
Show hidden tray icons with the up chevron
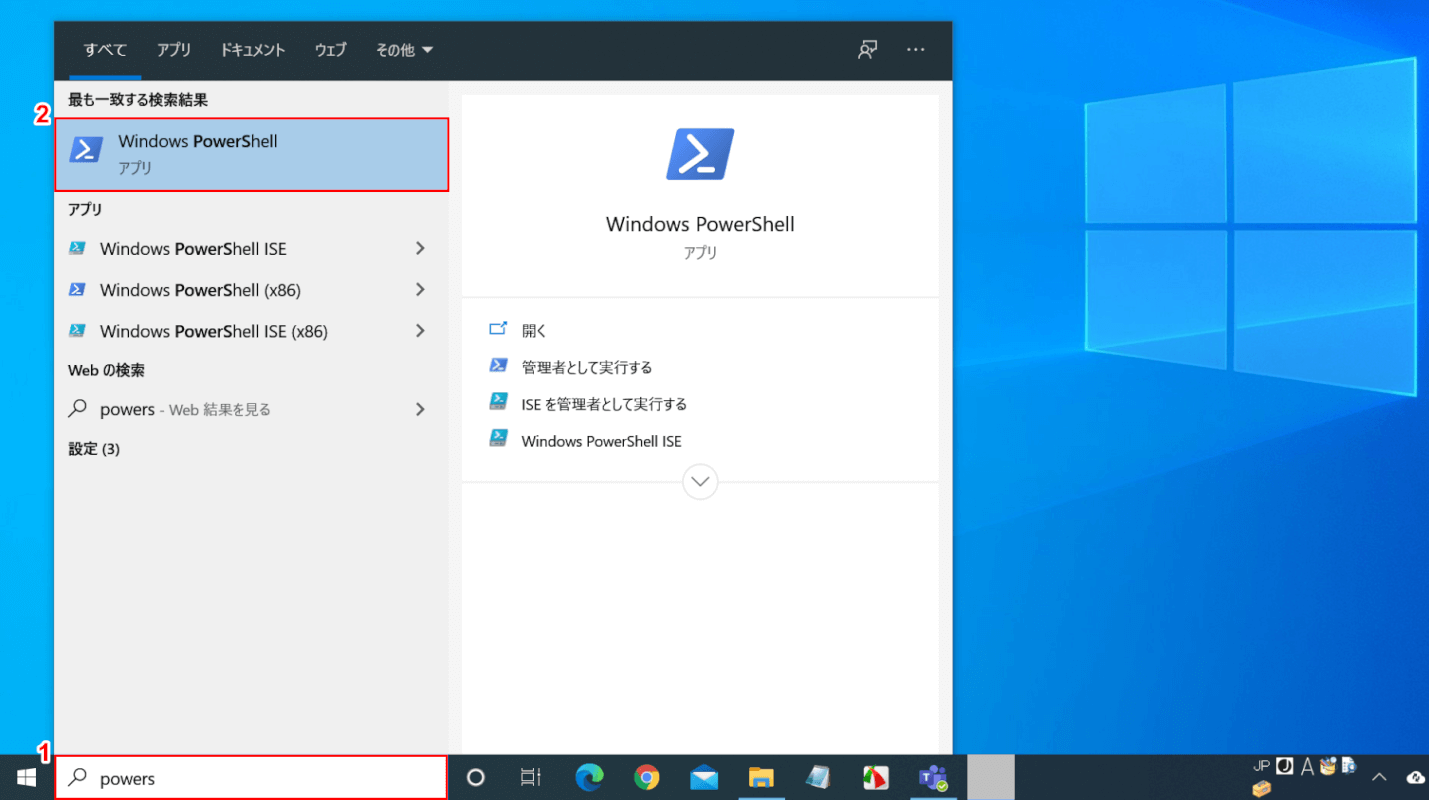[1379, 777]
